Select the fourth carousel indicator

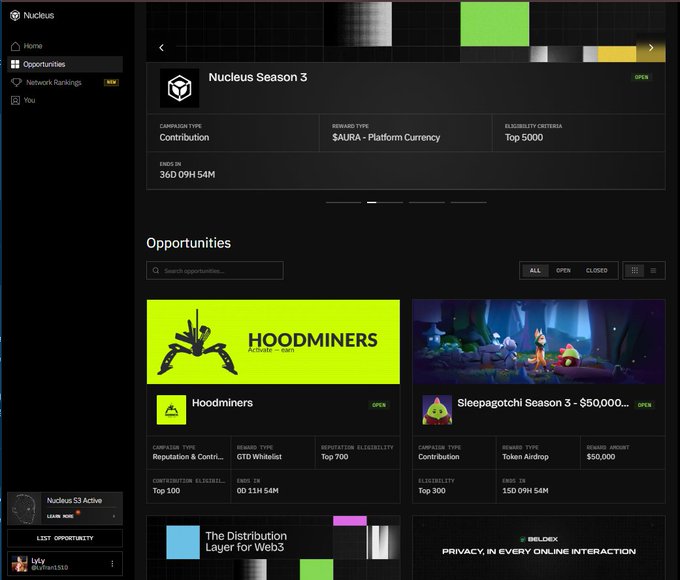pyautogui.click(x=468, y=202)
